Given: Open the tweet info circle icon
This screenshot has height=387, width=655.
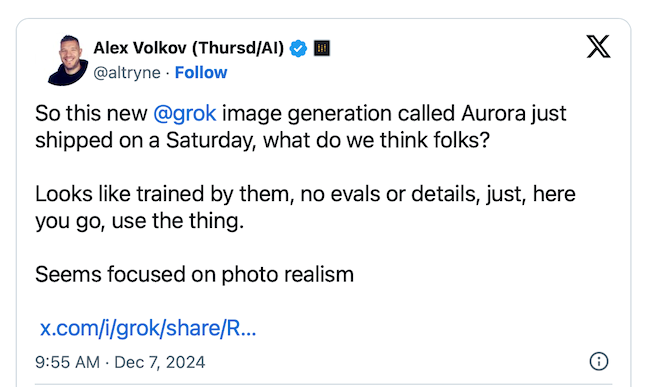Looking at the screenshot, I should tap(599, 361).
